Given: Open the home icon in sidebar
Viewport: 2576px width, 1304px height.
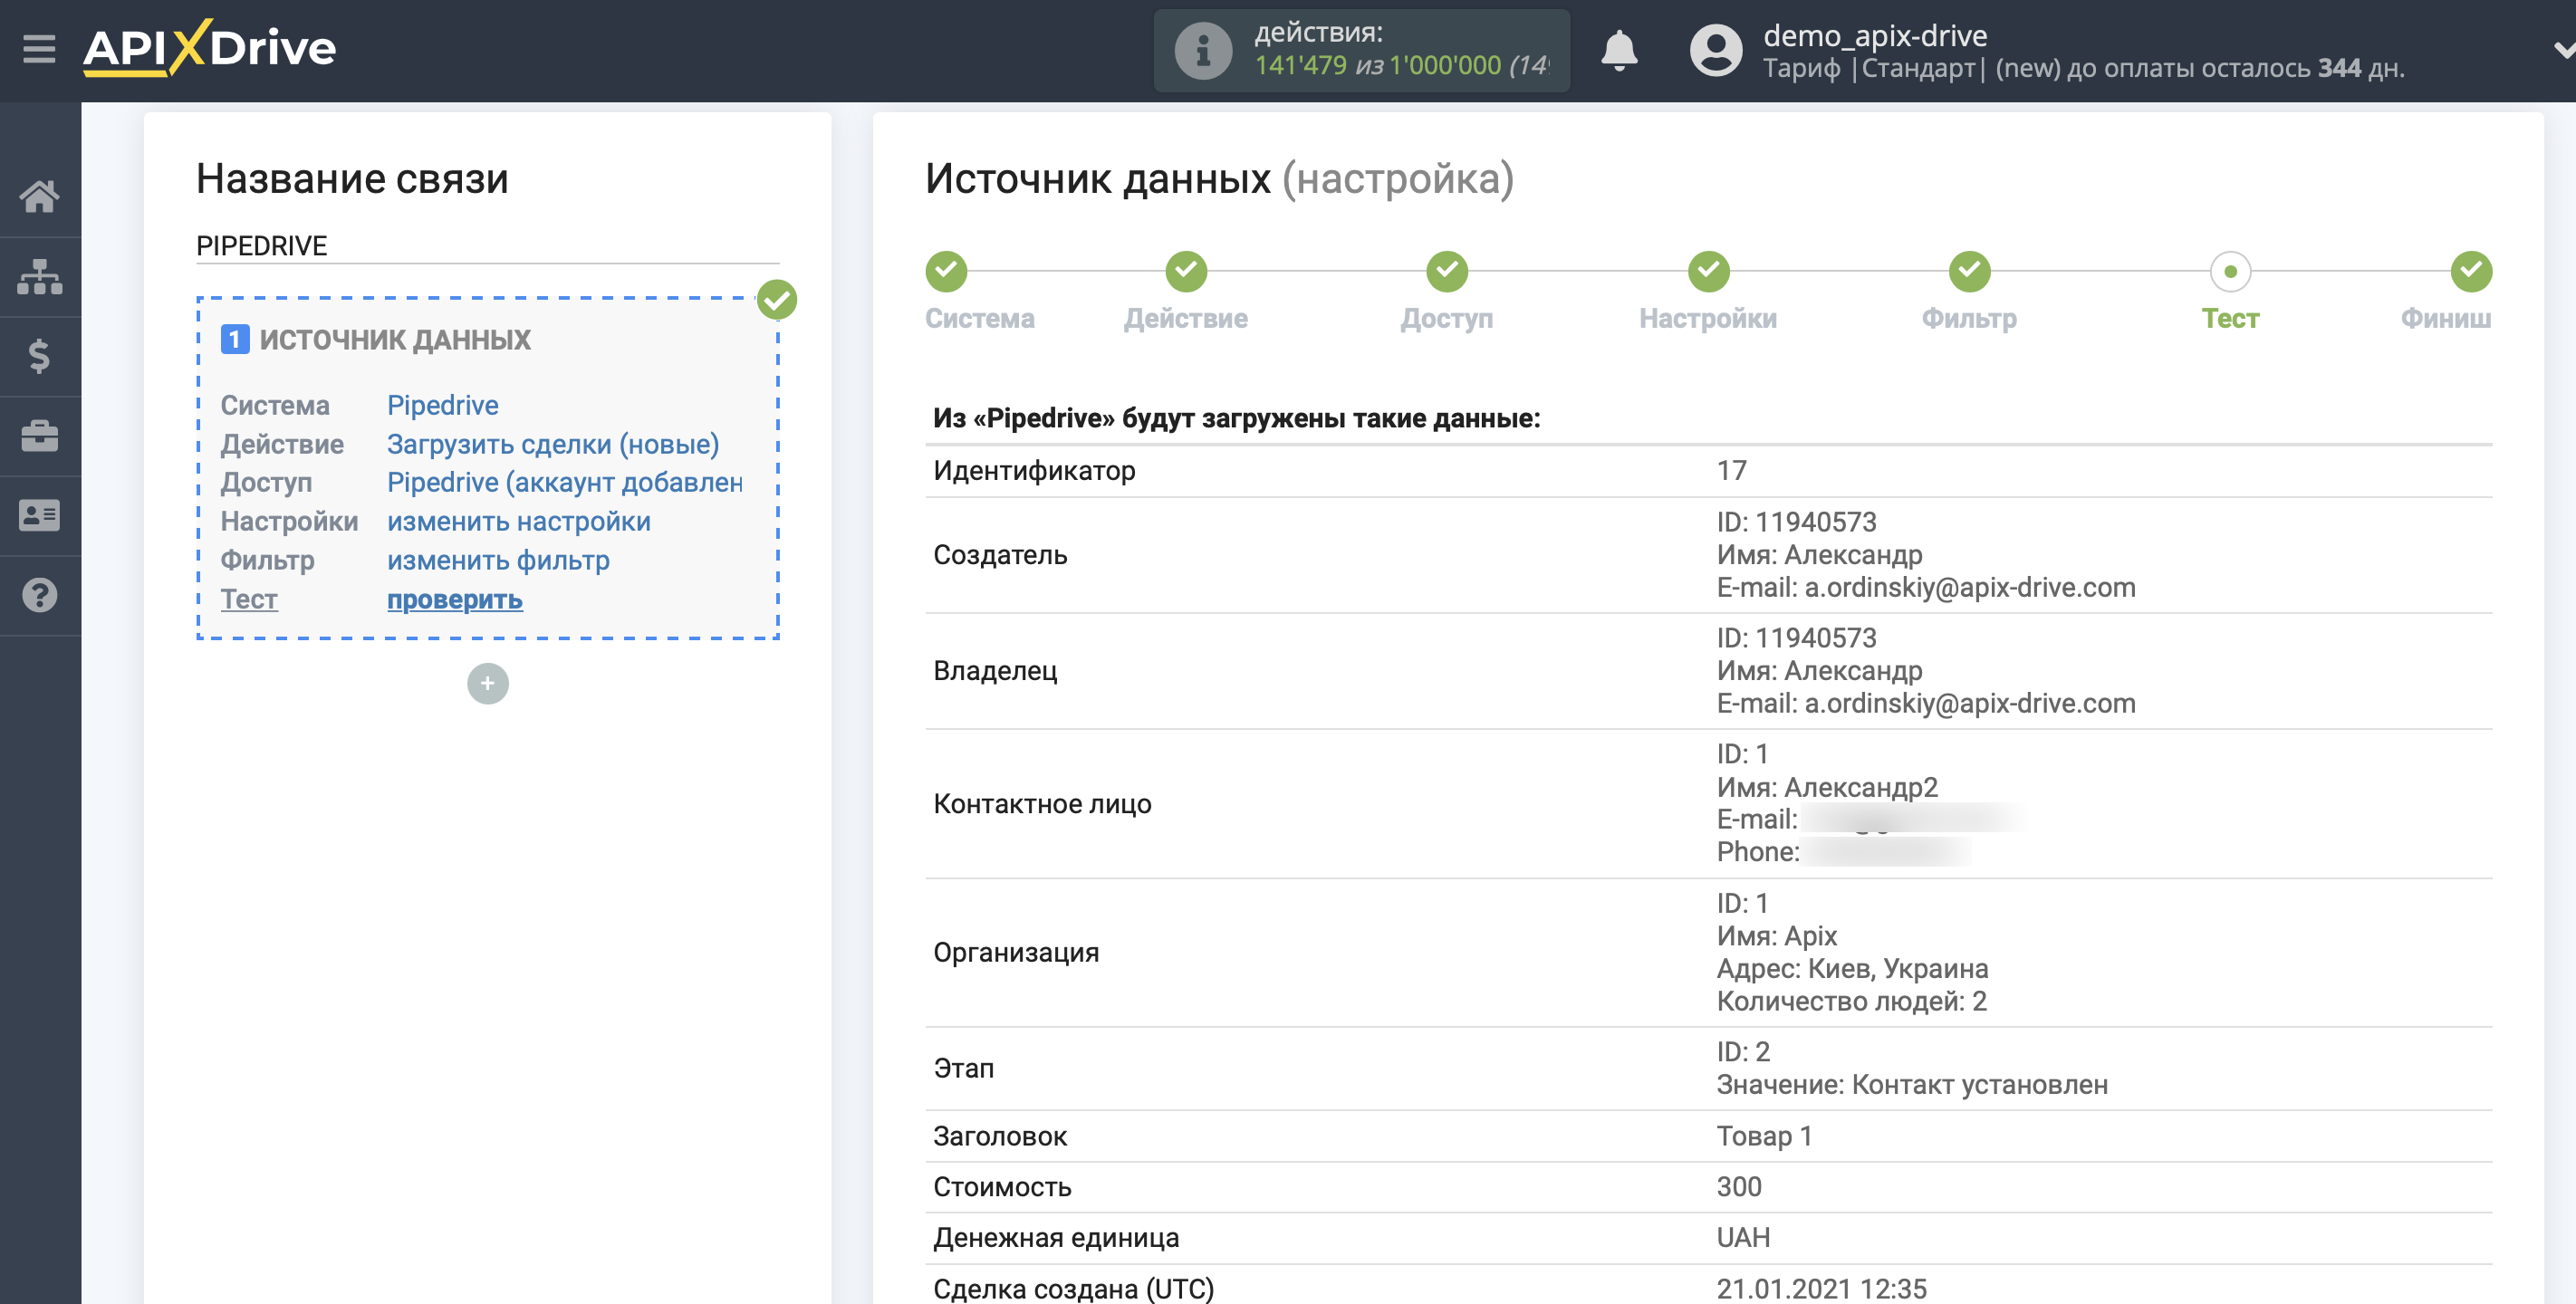Looking at the screenshot, I should click(39, 196).
